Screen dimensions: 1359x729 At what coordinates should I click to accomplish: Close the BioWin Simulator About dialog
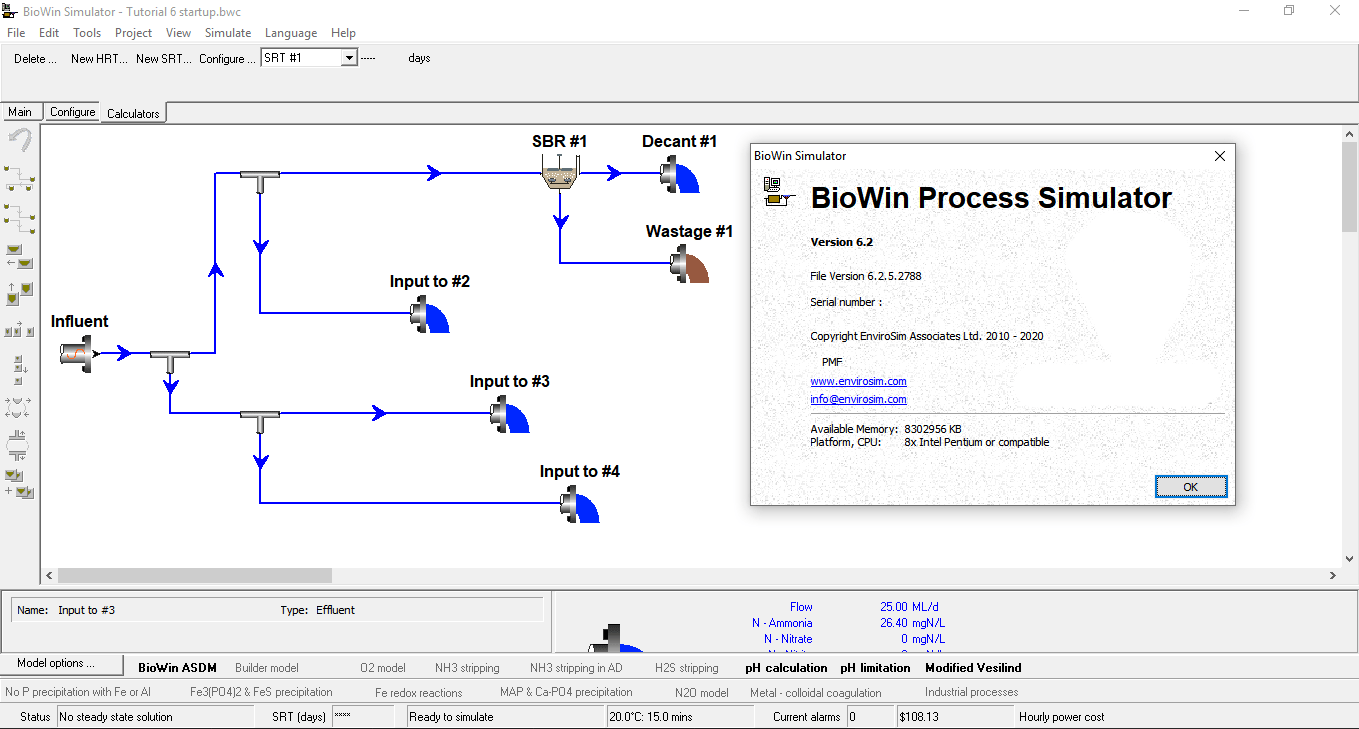1219,156
